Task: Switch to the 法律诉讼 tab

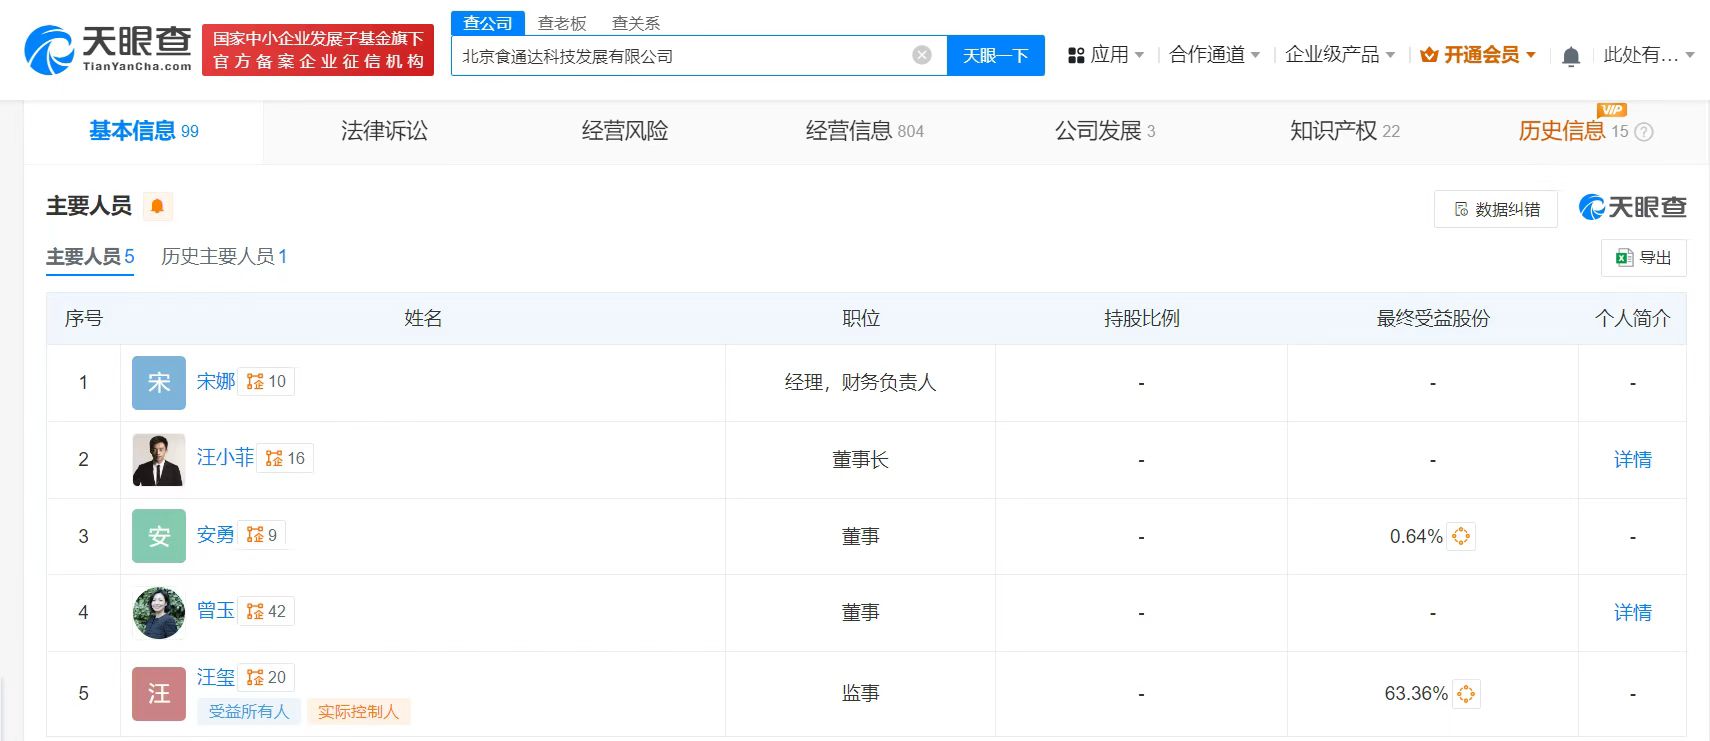Action: click(x=384, y=131)
